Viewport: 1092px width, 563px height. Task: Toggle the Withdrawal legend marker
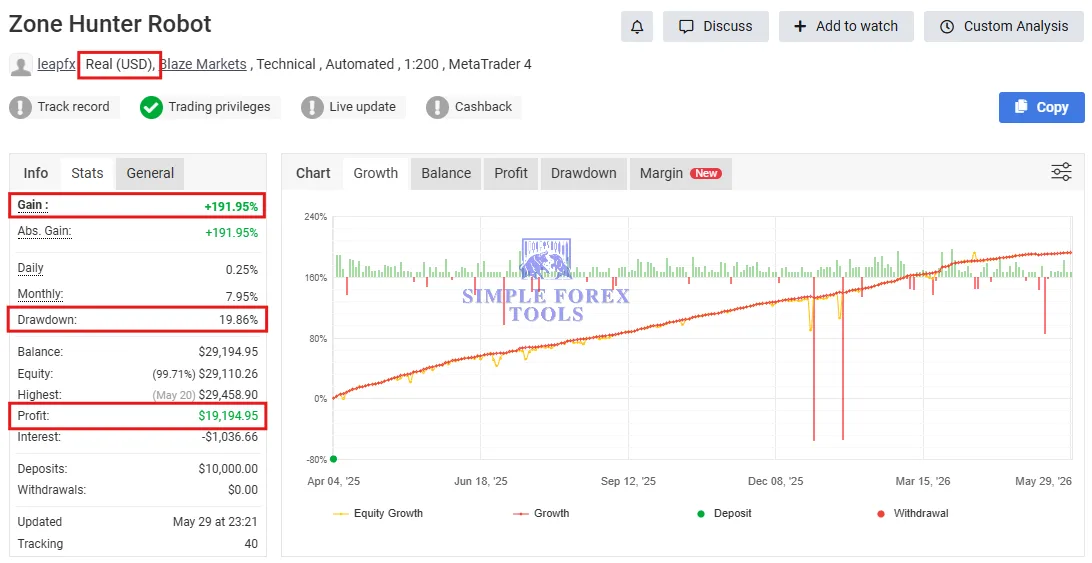(x=912, y=514)
